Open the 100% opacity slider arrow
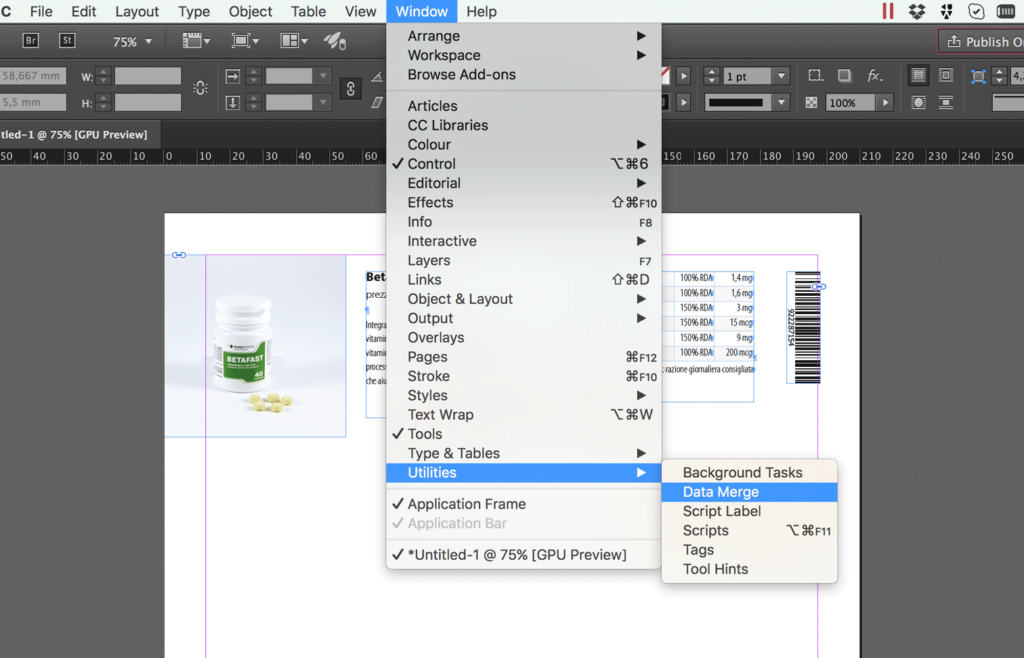The height and width of the screenshot is (658, 1024). [886, 102]
